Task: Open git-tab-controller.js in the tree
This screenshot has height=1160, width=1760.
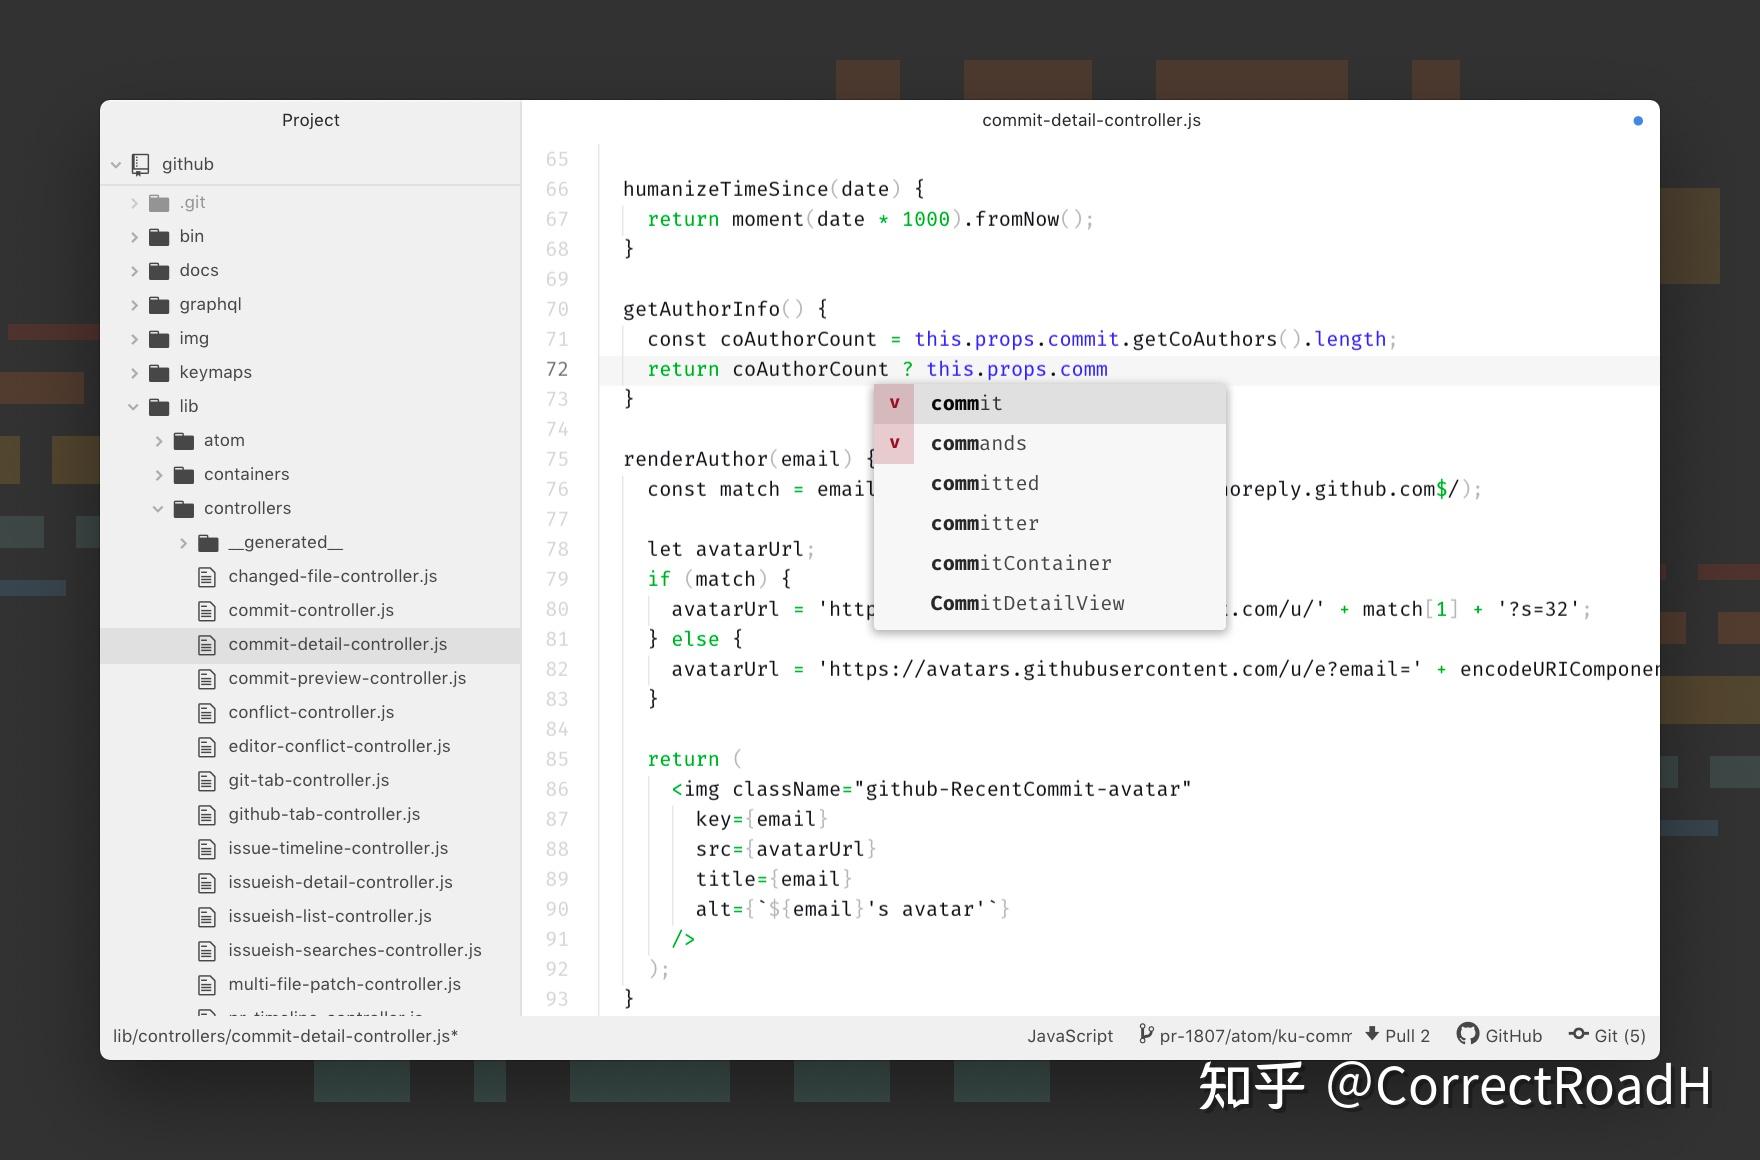Action: pyautogui.click(x=309, y=780)
